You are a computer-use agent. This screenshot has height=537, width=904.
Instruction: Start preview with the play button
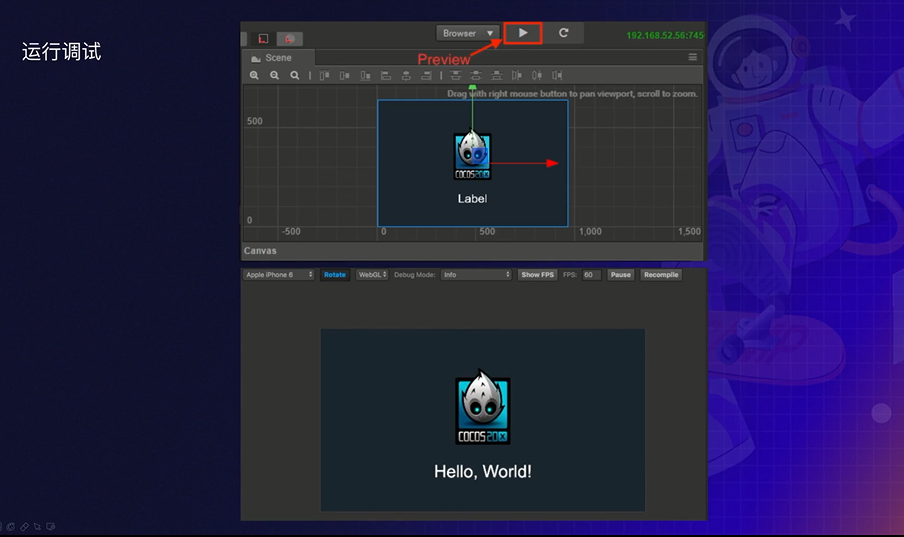[523, 33]
